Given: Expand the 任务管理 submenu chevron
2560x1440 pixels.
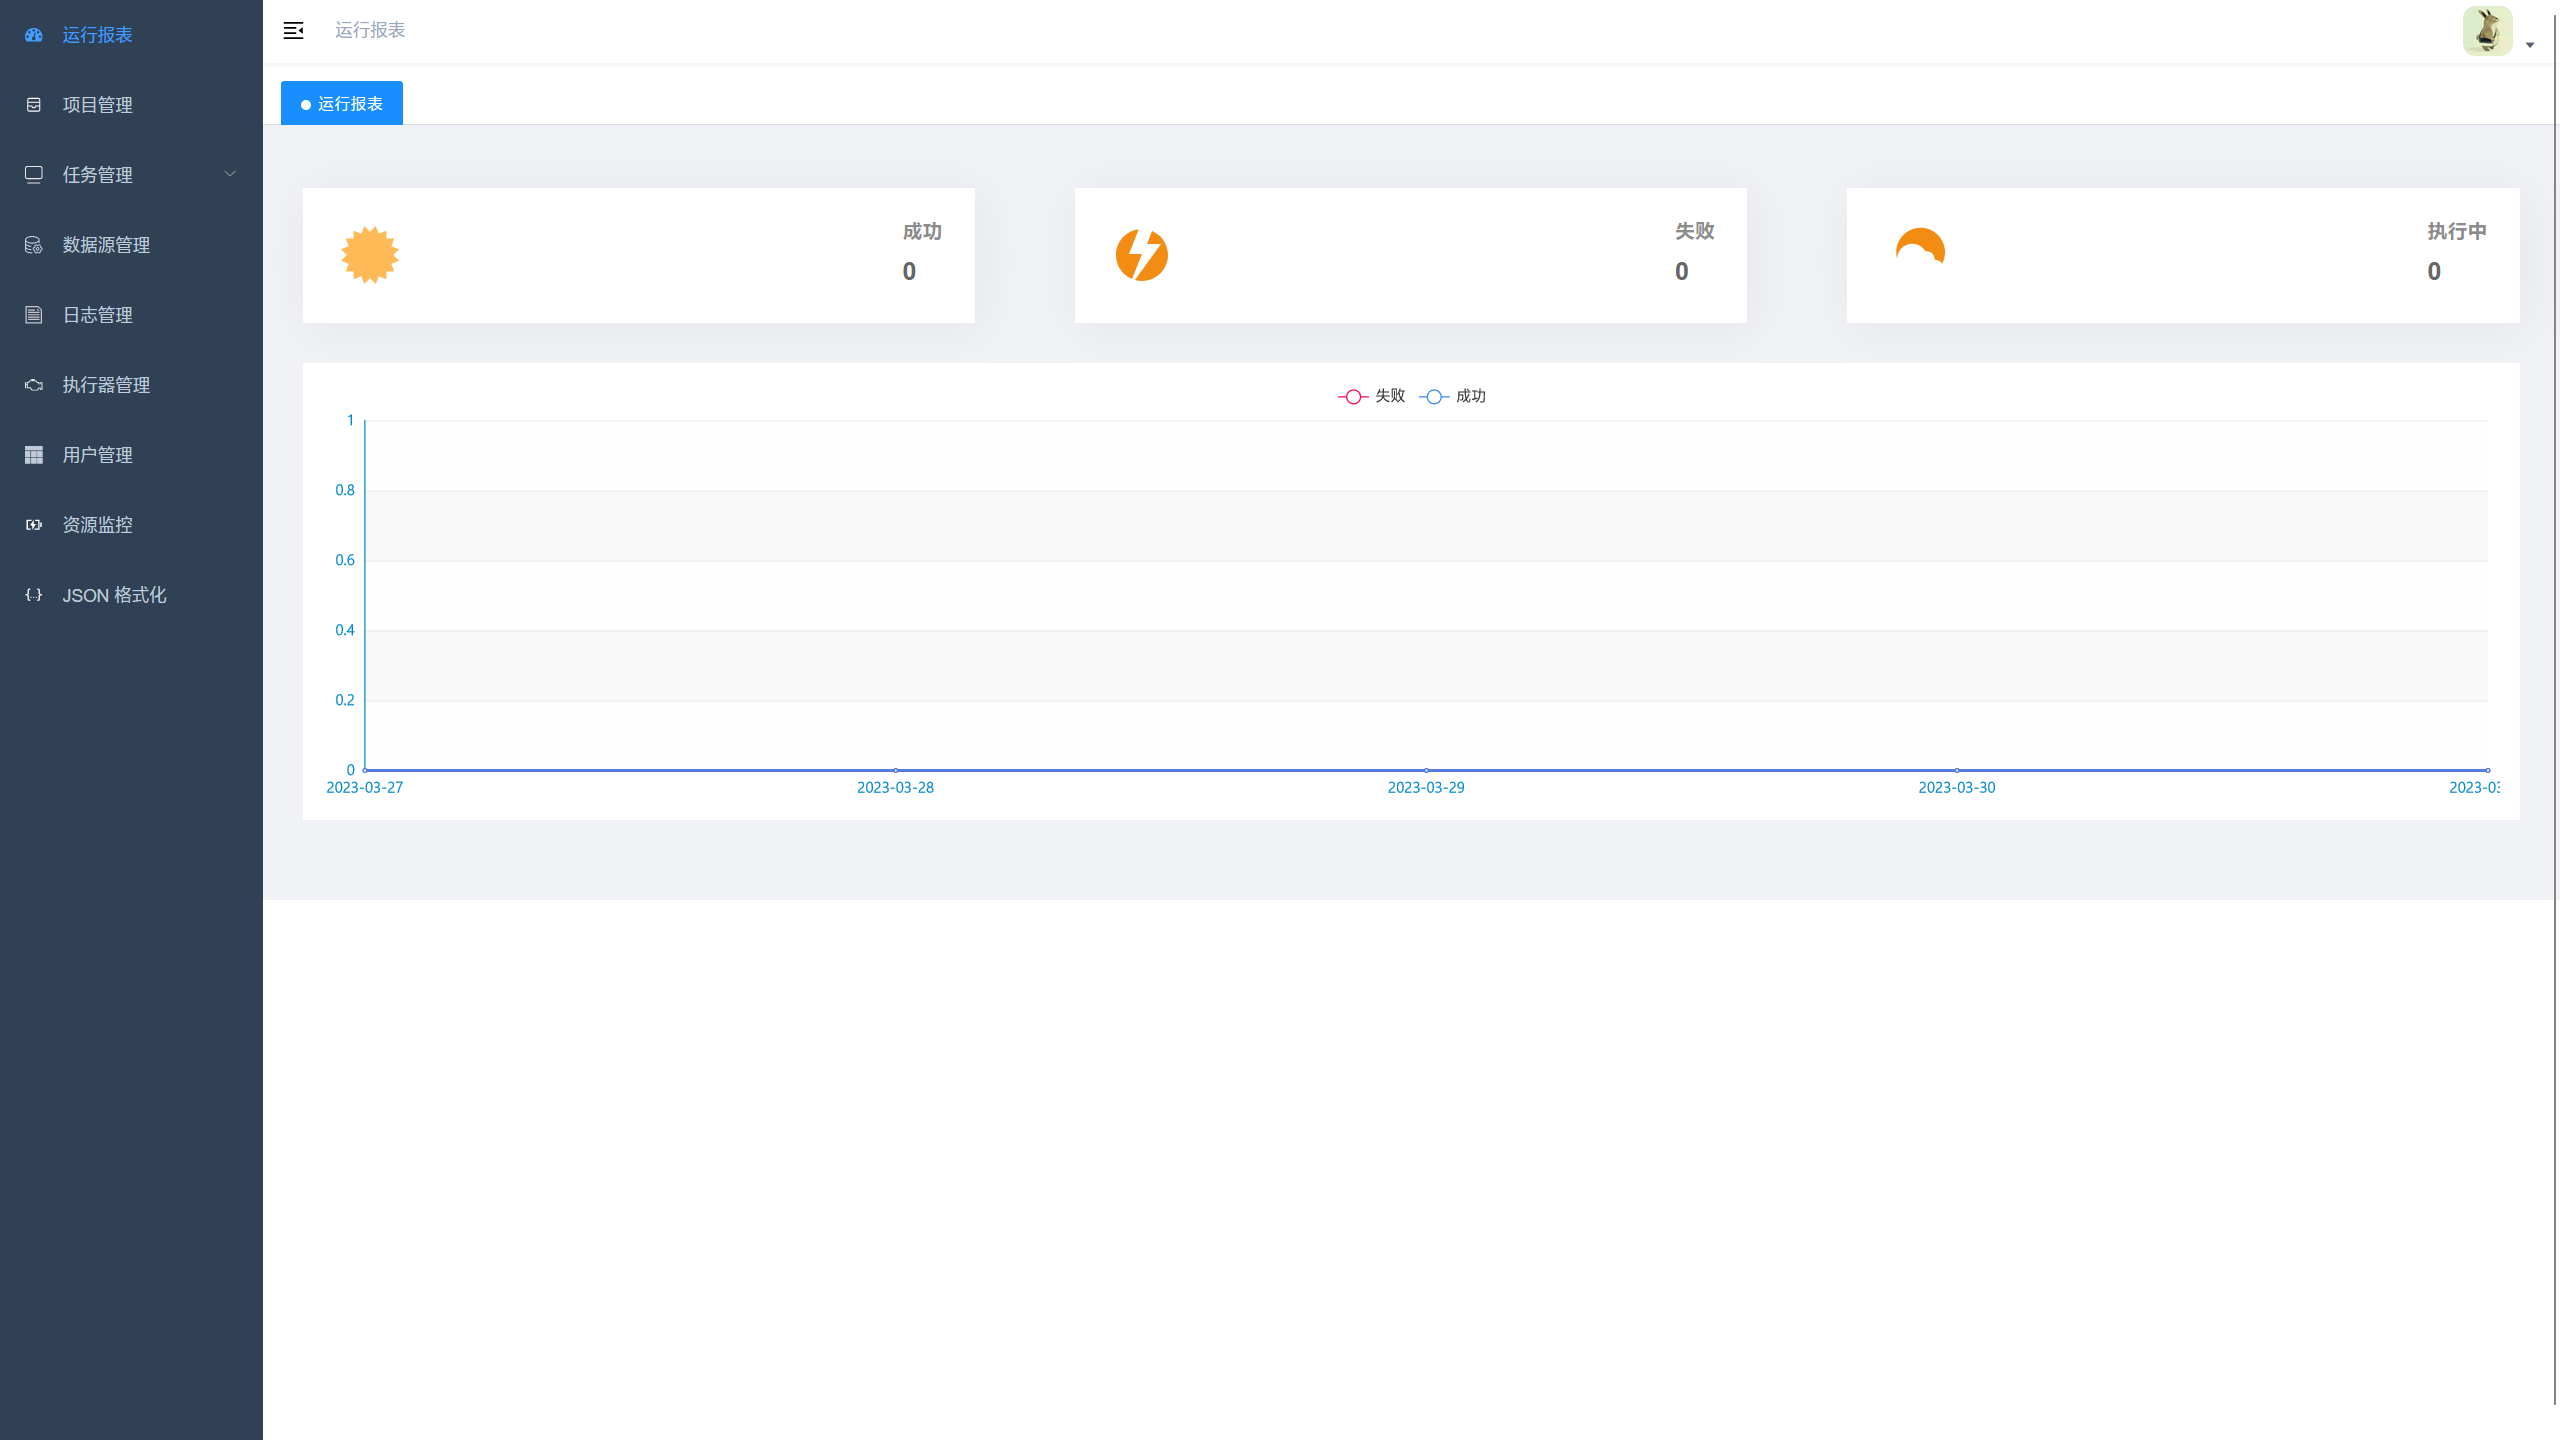Looking at the screenshot, I should [x=231, y=175].
